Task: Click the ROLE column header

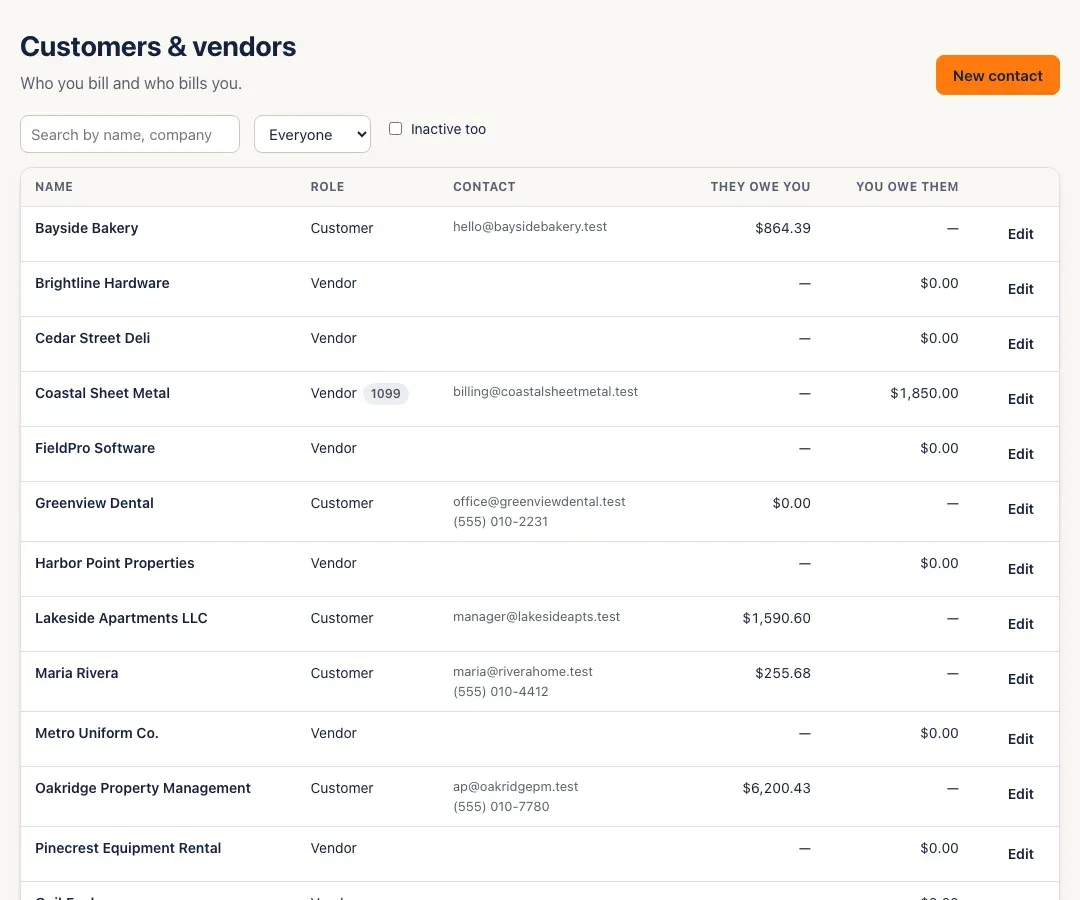Action: (x=327, y=187)
